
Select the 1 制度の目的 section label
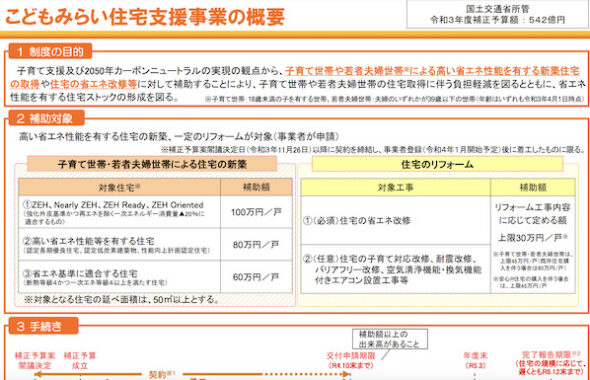coord(50,51)
